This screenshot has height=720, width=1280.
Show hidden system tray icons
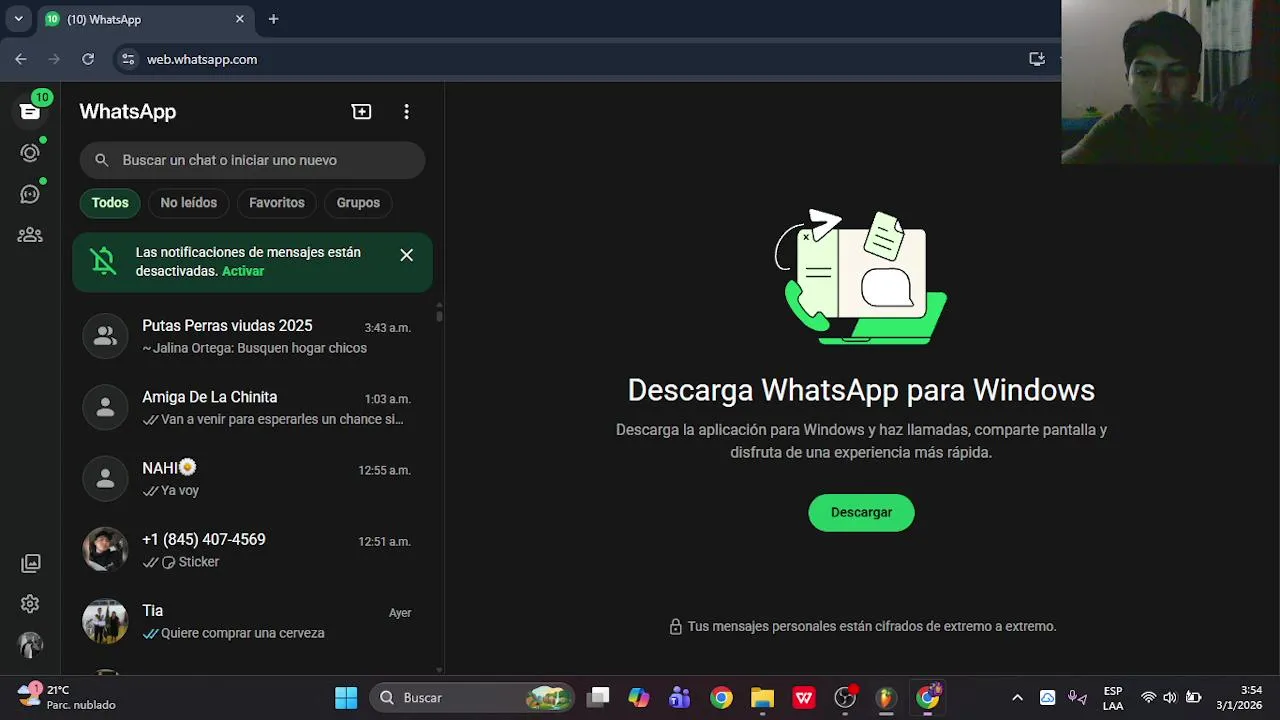click(1017, 698)
